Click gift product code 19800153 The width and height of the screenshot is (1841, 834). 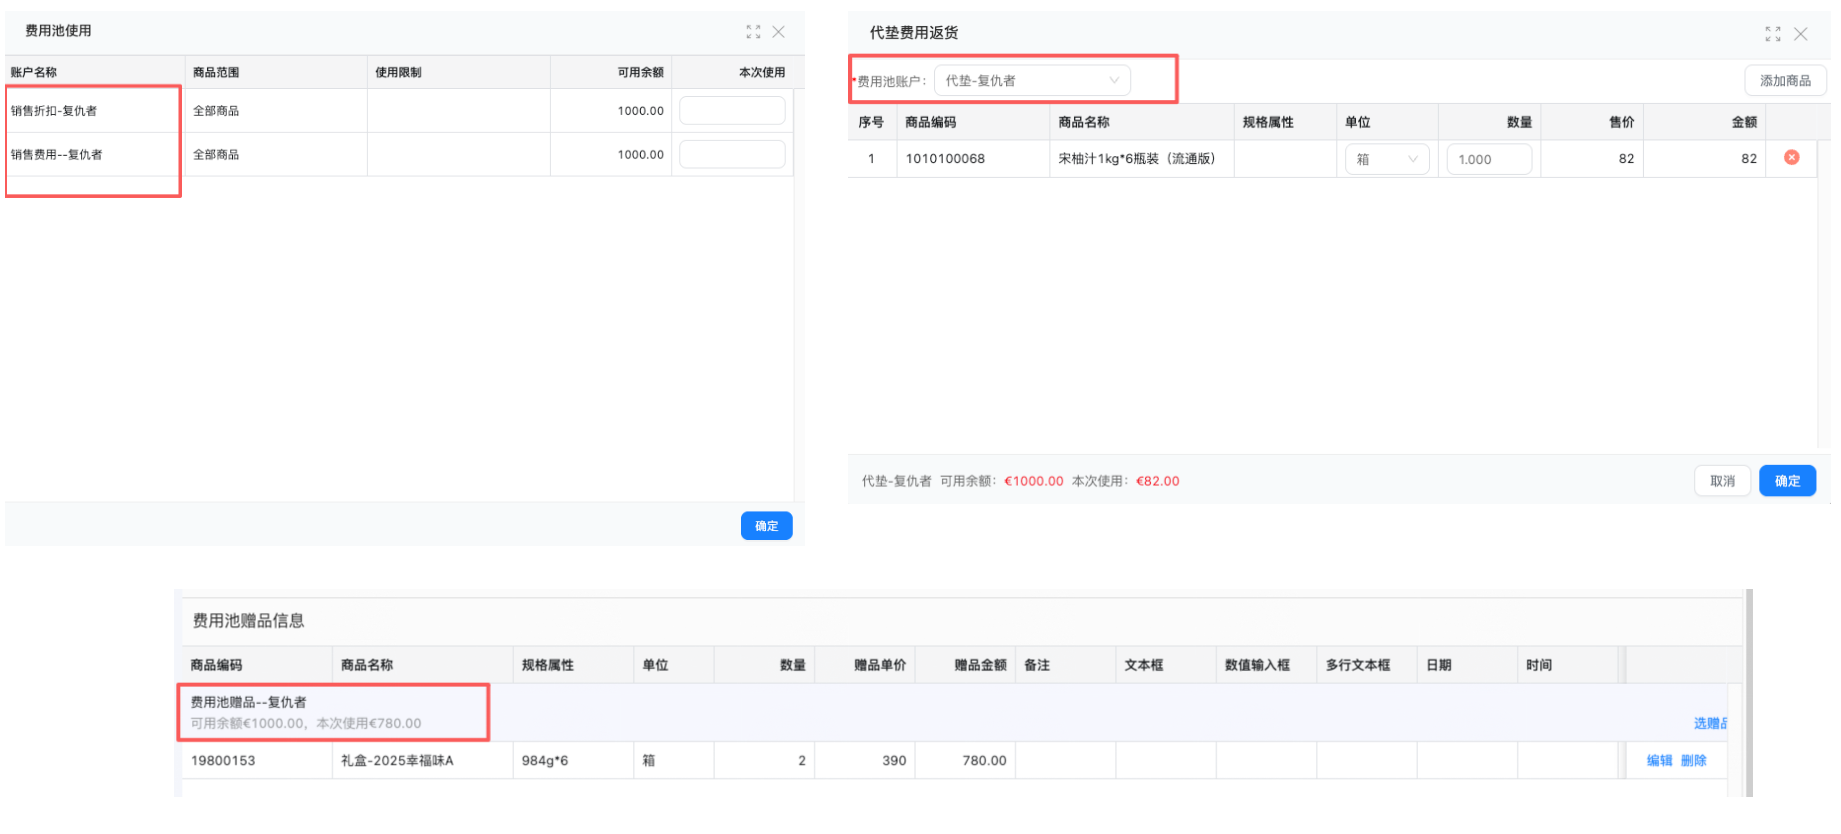click(x=223, y=760)
